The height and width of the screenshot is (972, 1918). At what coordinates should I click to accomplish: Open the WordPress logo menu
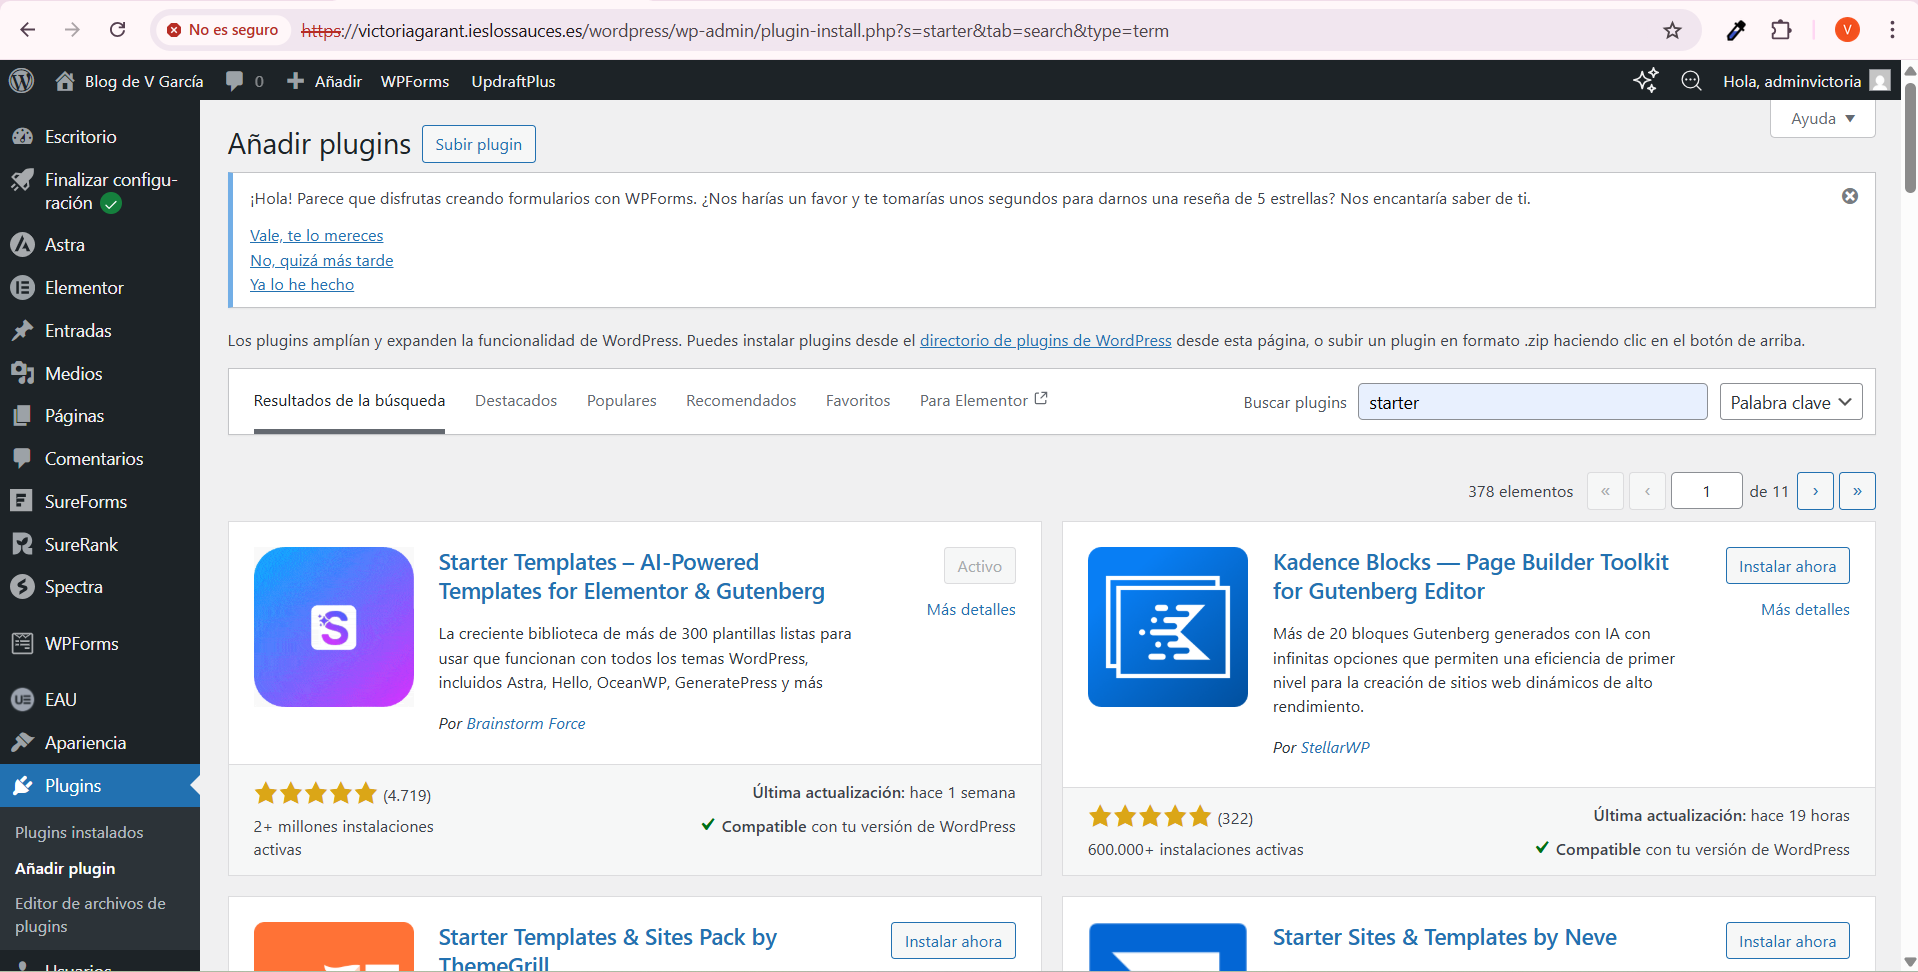pos(21,81)
